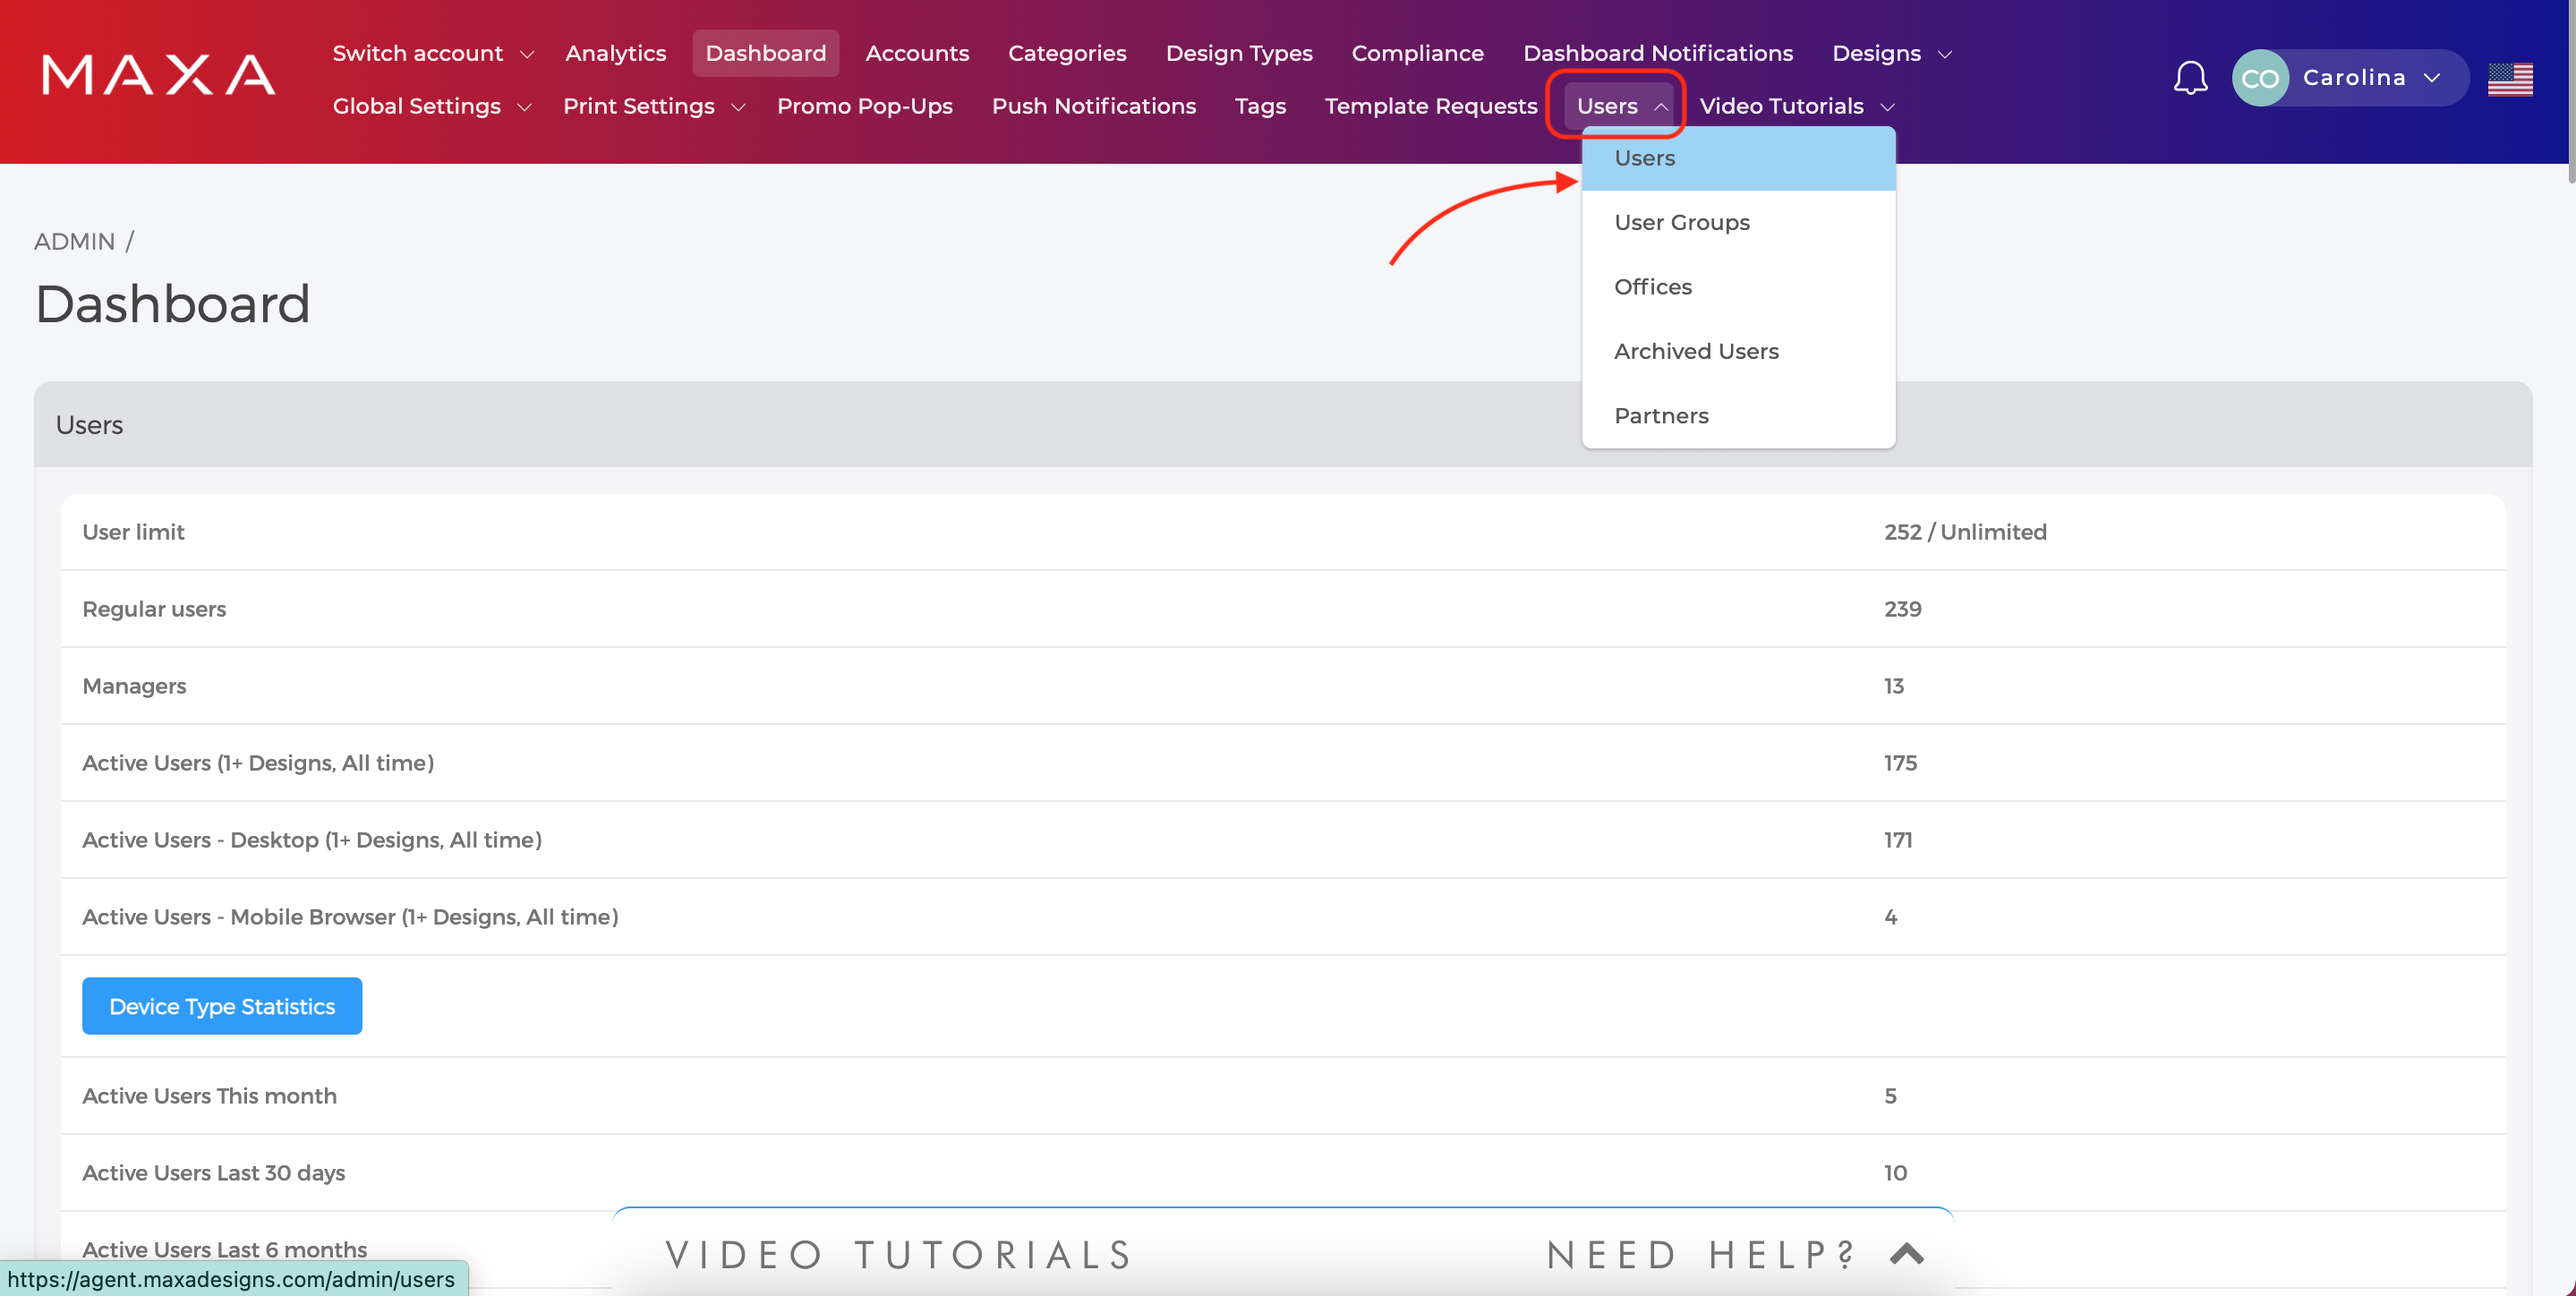Open the Analytics nav item
The height and width of the screenshot is (1296, 2576).
tap(615, 53)
